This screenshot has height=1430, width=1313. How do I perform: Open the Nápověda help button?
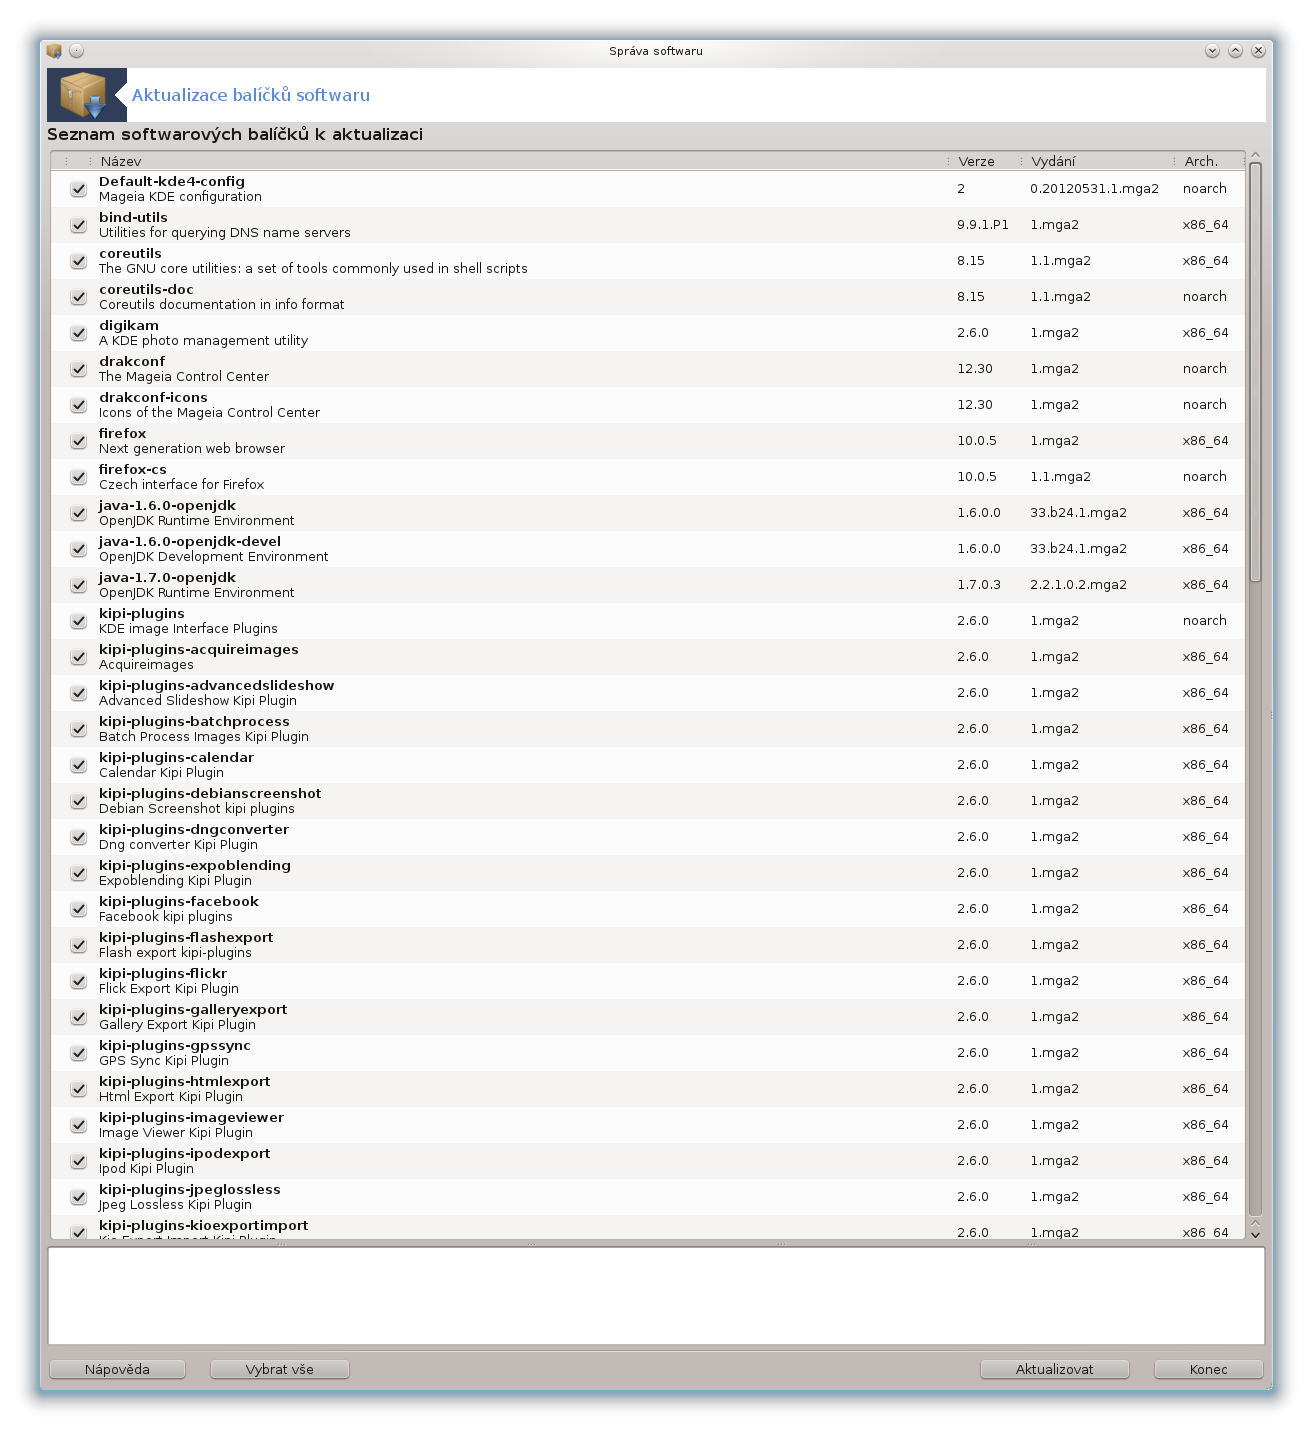[x=117, y=1369]
